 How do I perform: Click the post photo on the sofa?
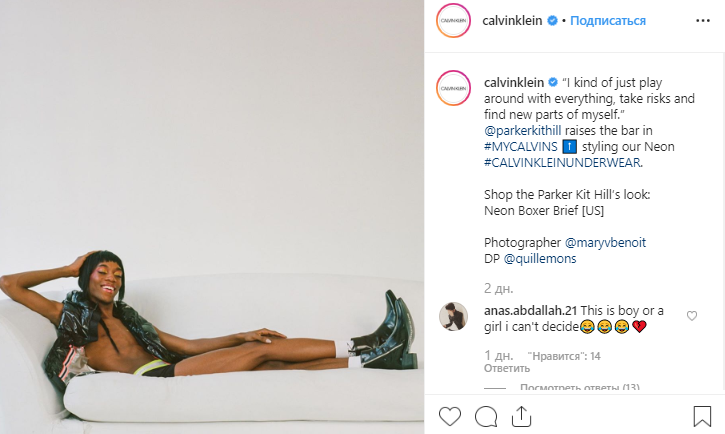point(212,217)
